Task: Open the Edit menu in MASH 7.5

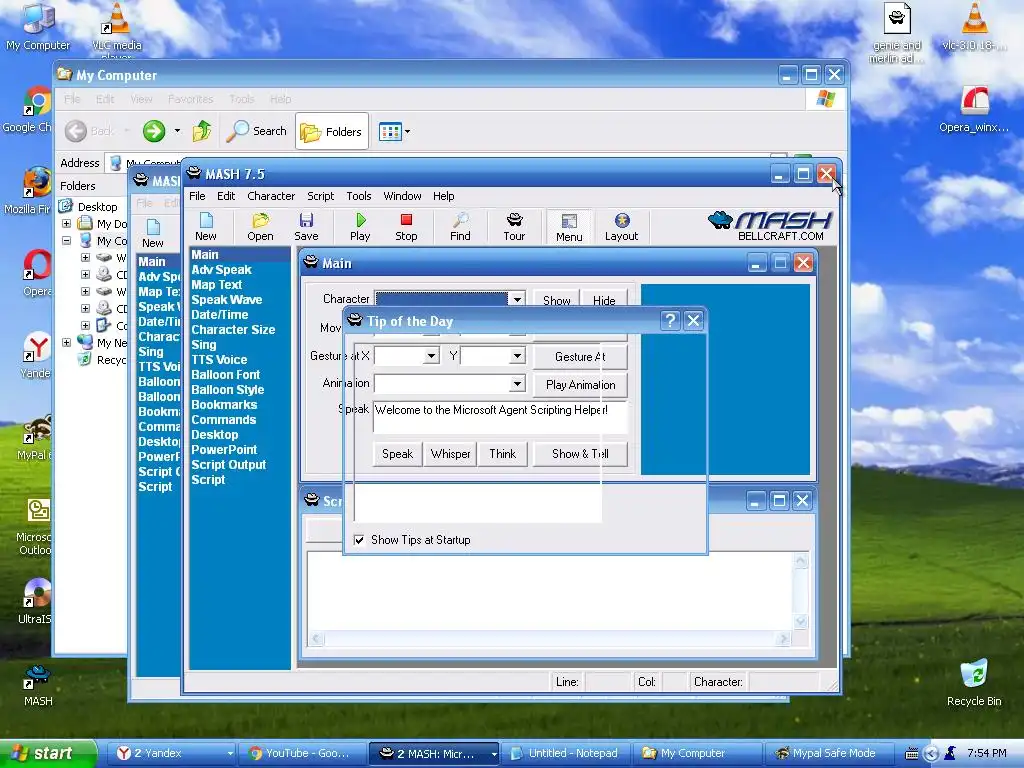Action: (x=226, y=196)
